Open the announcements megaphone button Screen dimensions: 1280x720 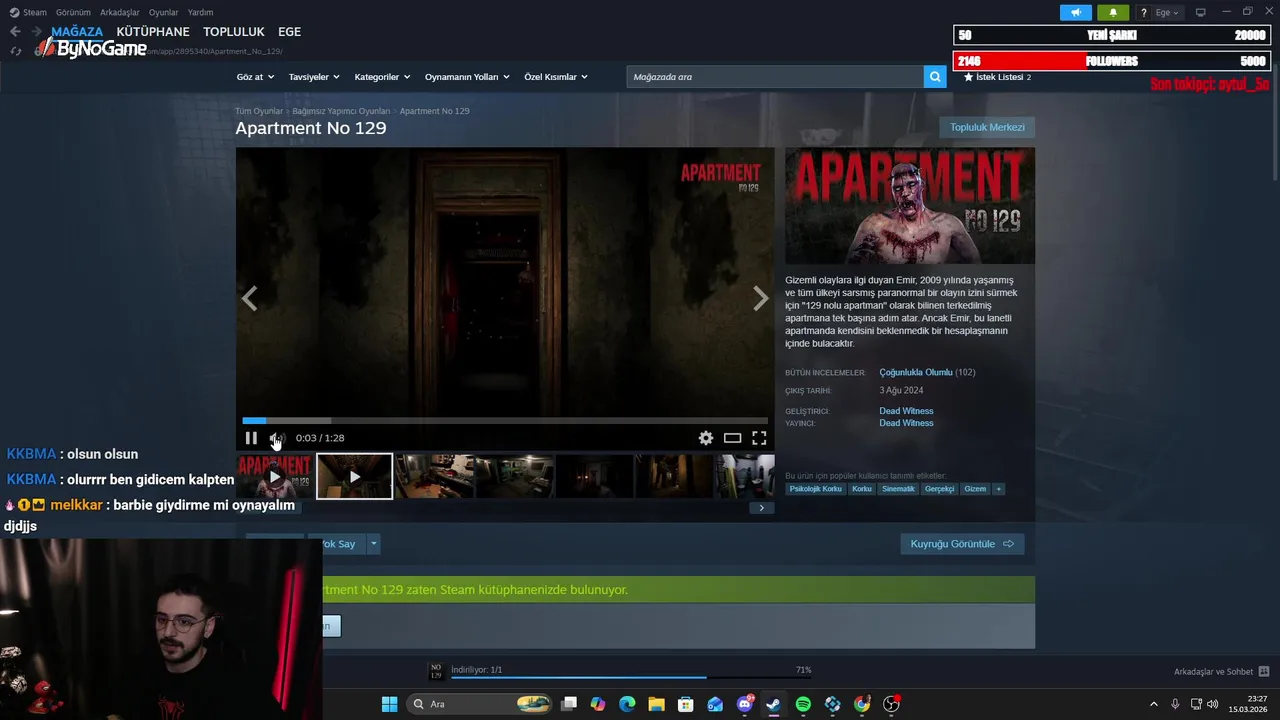1076,13
